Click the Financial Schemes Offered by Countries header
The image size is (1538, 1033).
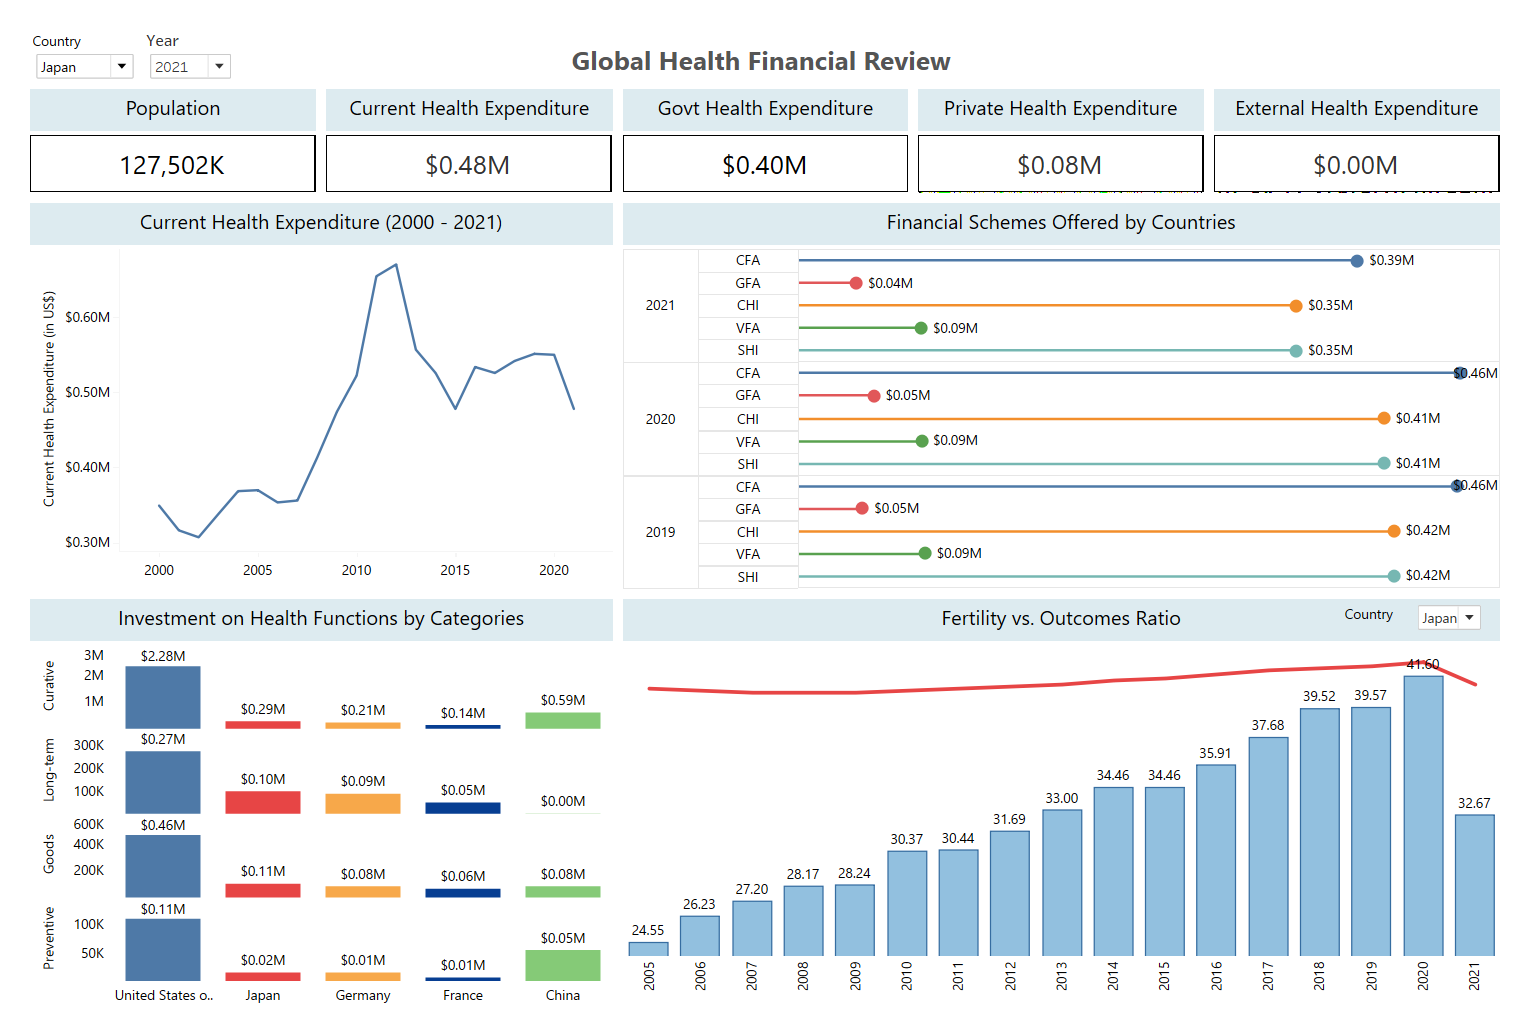tap(1061, 223)
